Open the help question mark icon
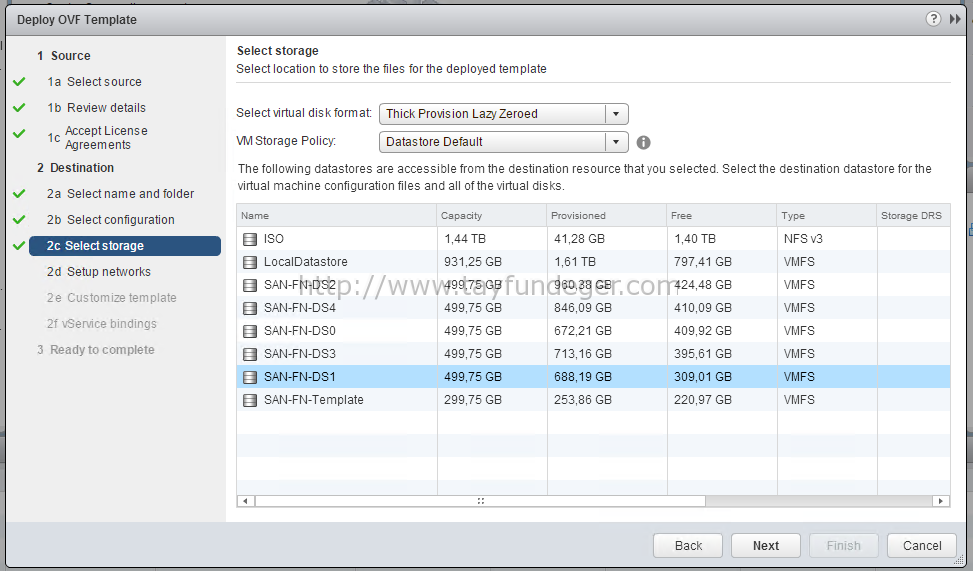973x571 pixels. click(x=933, y=19)
